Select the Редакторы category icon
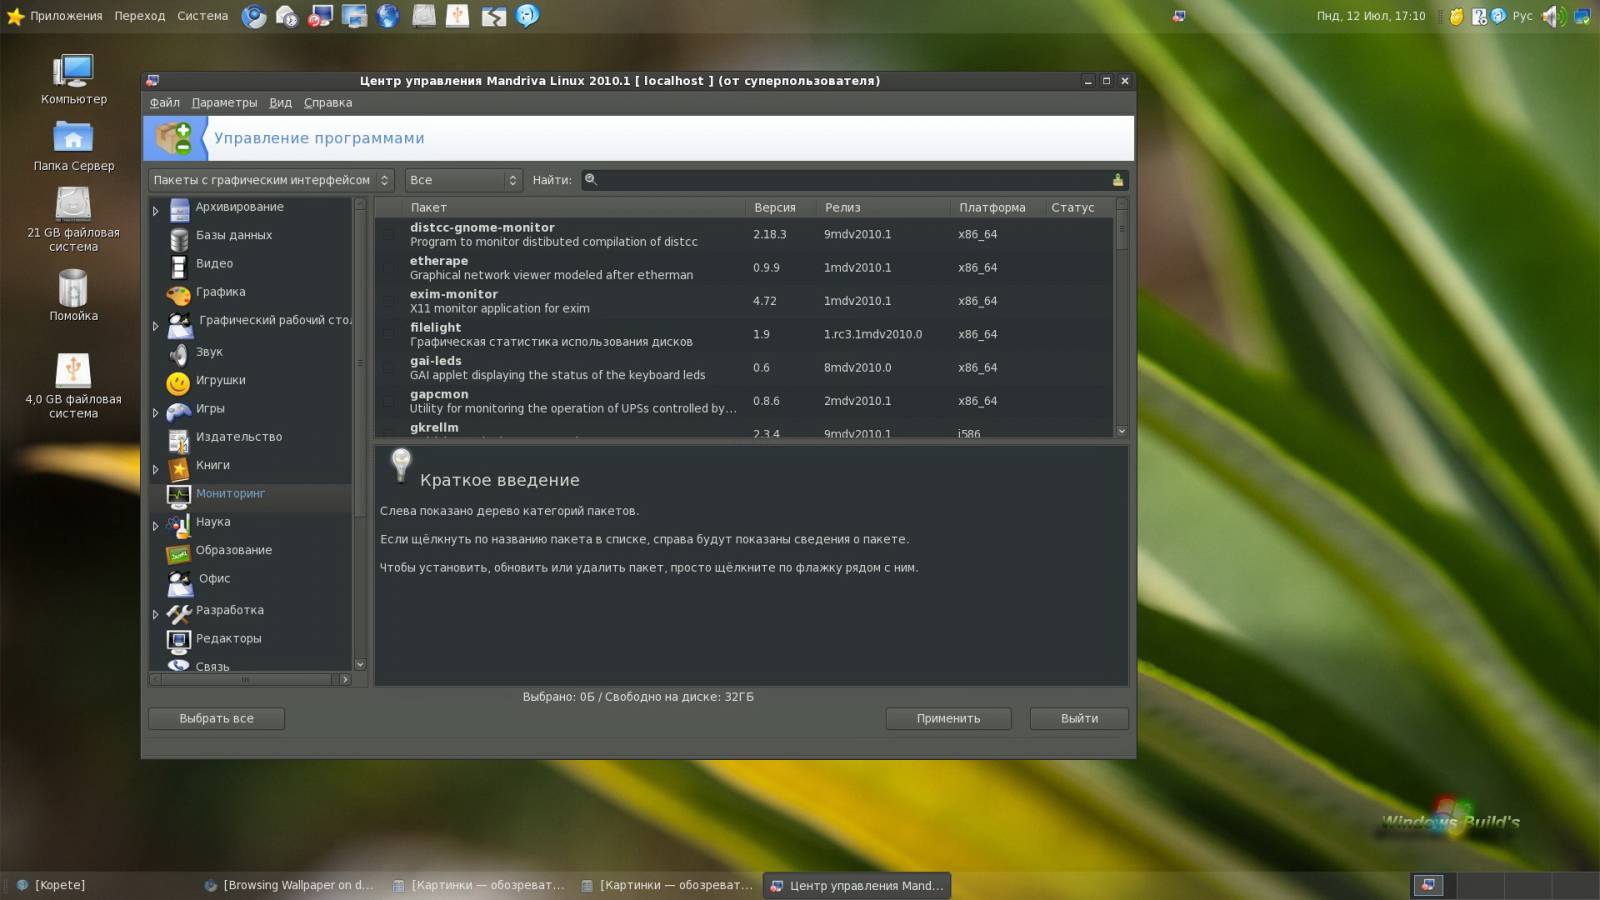Viewport: 1600px width, 900px height. [179, 640]
